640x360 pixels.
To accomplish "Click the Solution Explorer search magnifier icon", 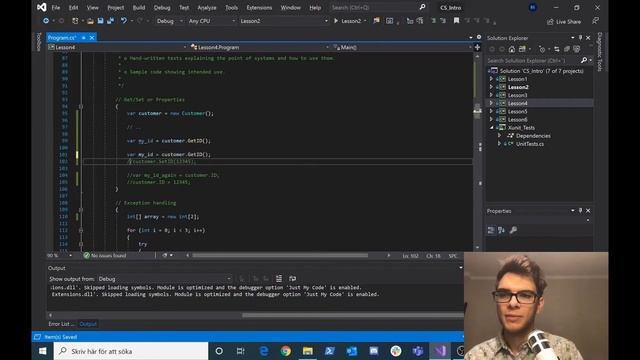I will (584, 60).
